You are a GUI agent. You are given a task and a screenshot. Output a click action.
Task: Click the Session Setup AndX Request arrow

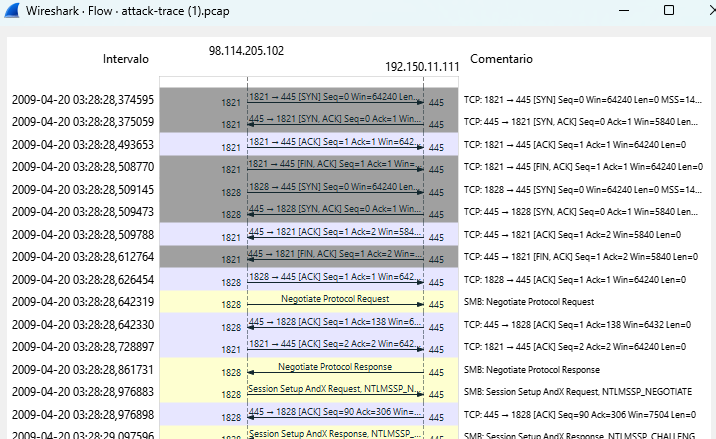tap(335, 390)
